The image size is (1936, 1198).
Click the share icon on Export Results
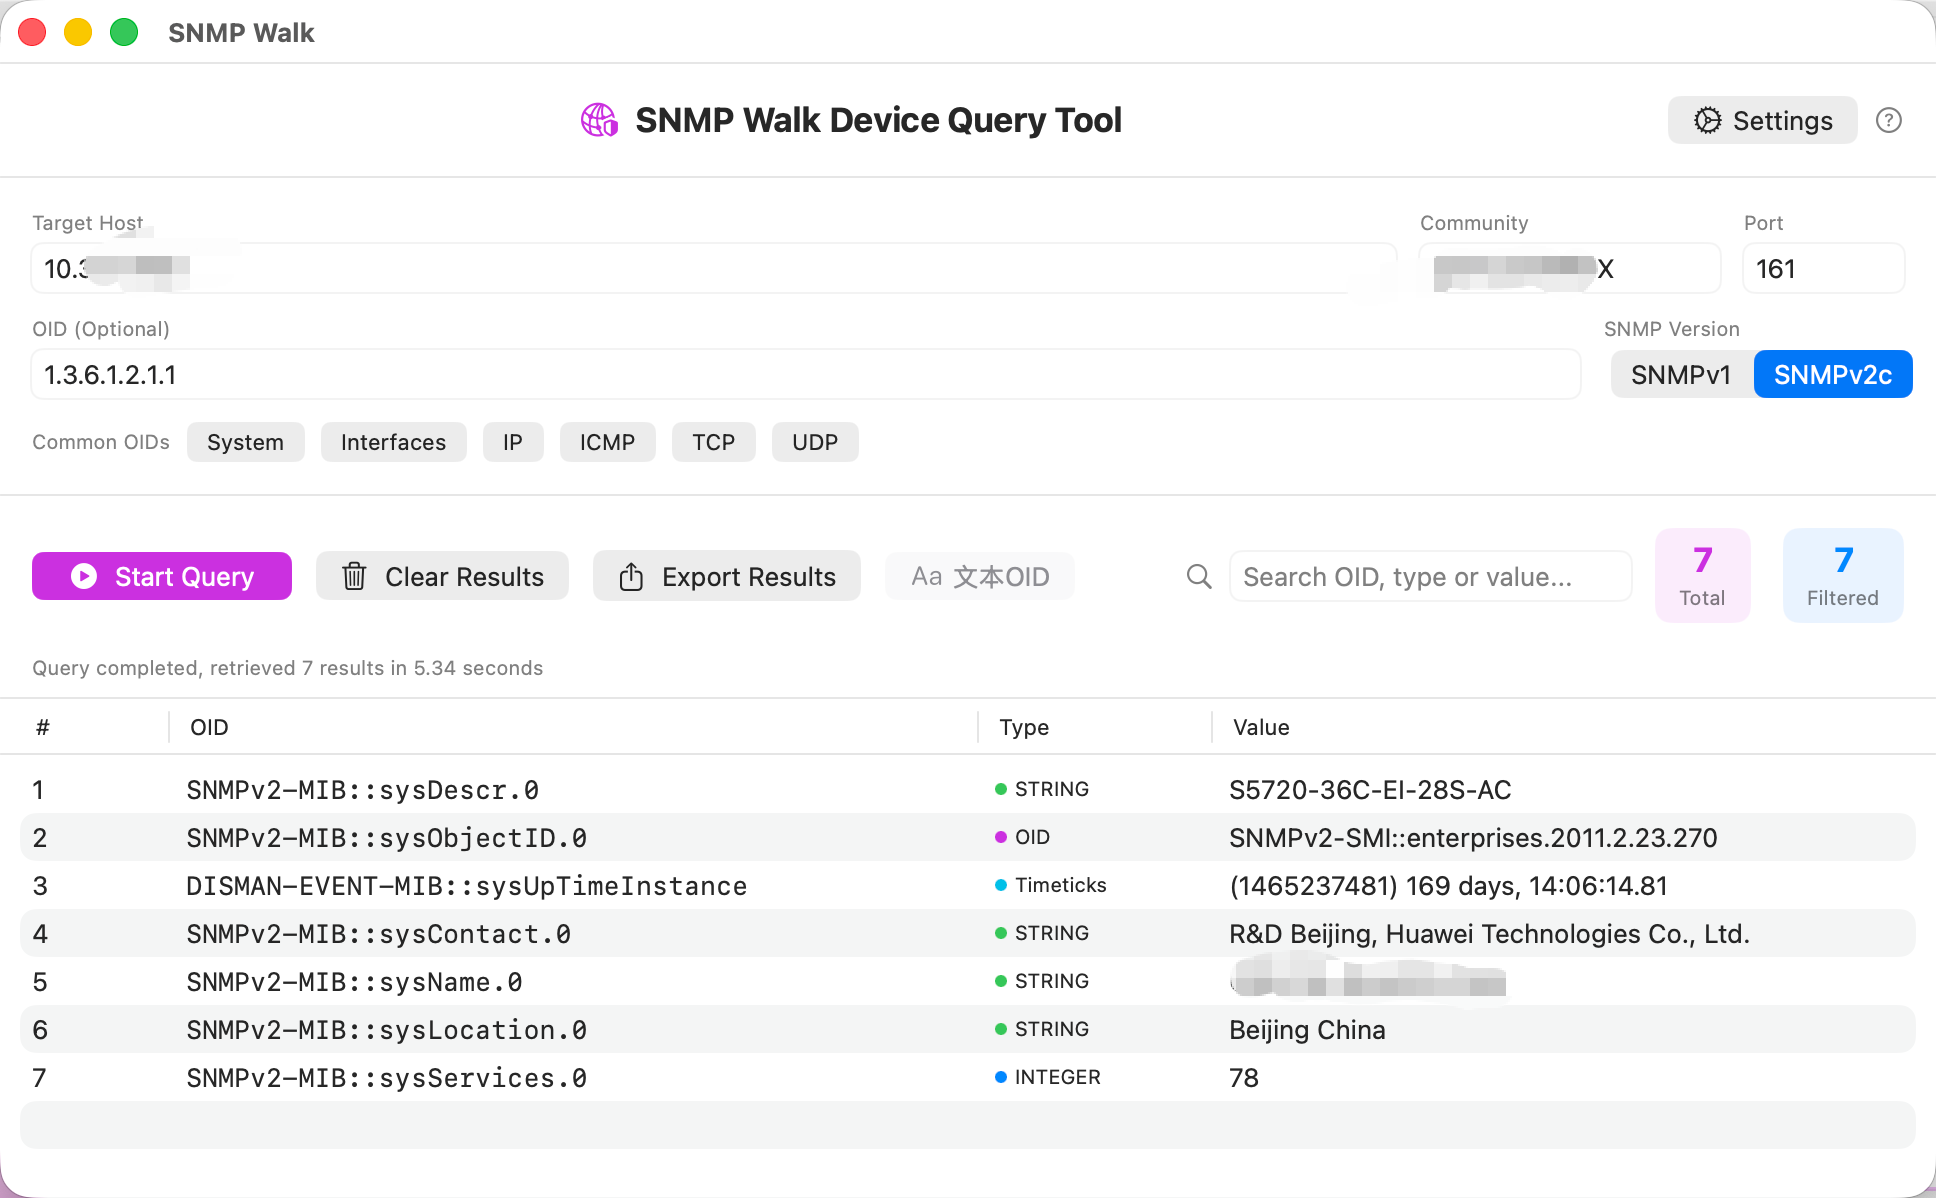(x=630, y=576)
